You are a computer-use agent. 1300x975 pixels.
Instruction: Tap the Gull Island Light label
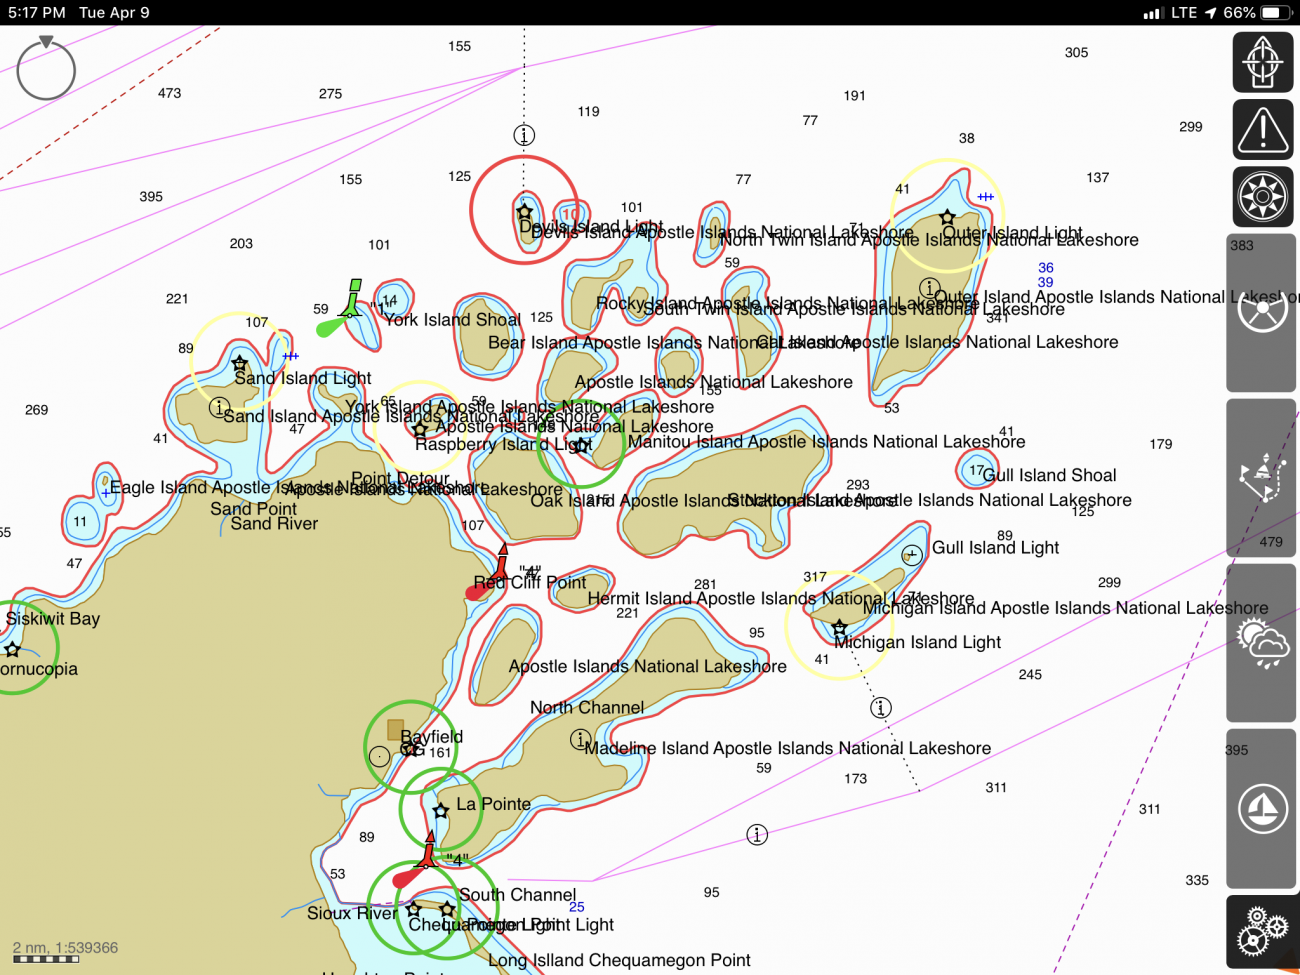pos(995,547)
